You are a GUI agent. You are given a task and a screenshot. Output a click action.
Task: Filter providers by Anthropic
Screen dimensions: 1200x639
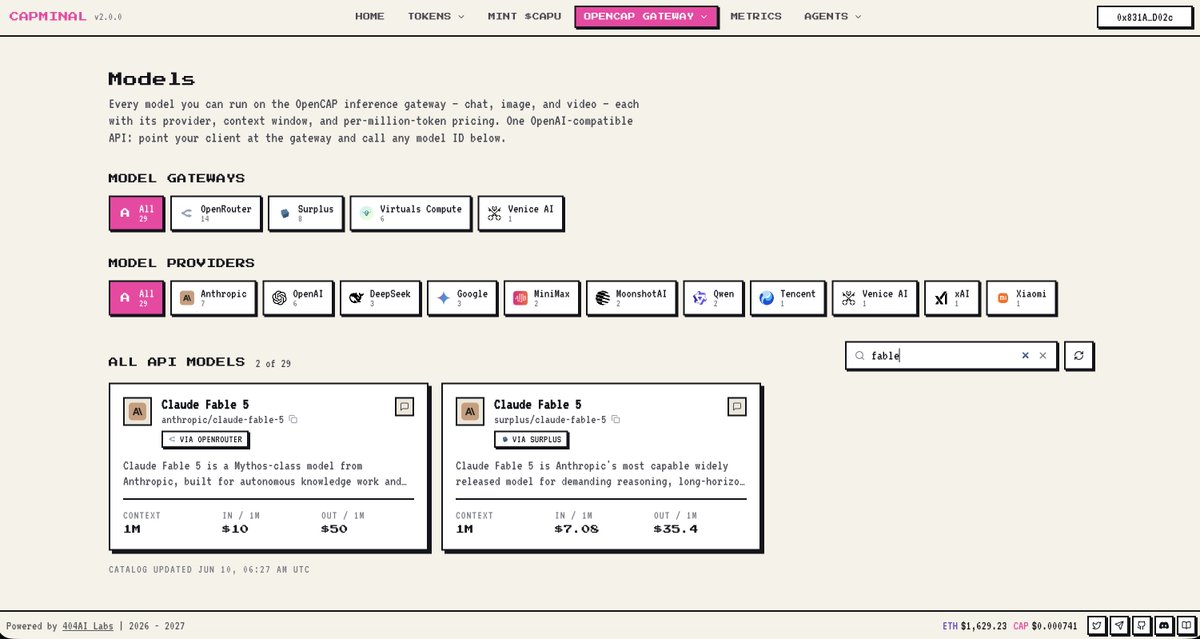[x=214, y=298]
